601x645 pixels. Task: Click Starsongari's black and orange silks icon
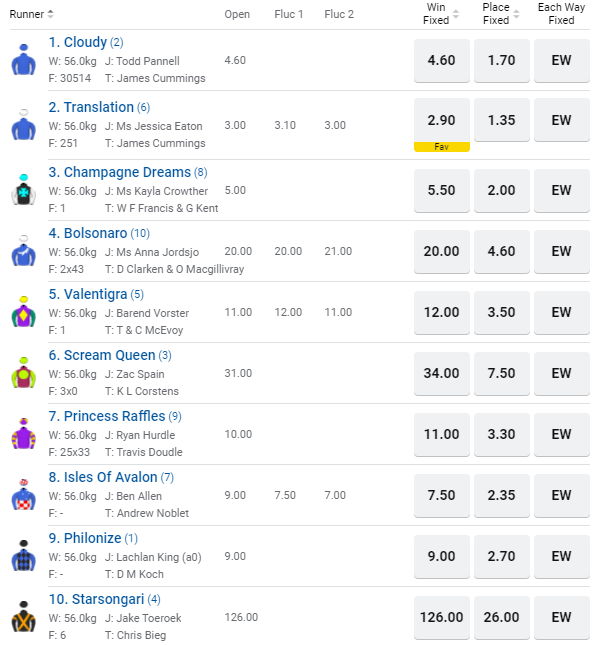23,618
